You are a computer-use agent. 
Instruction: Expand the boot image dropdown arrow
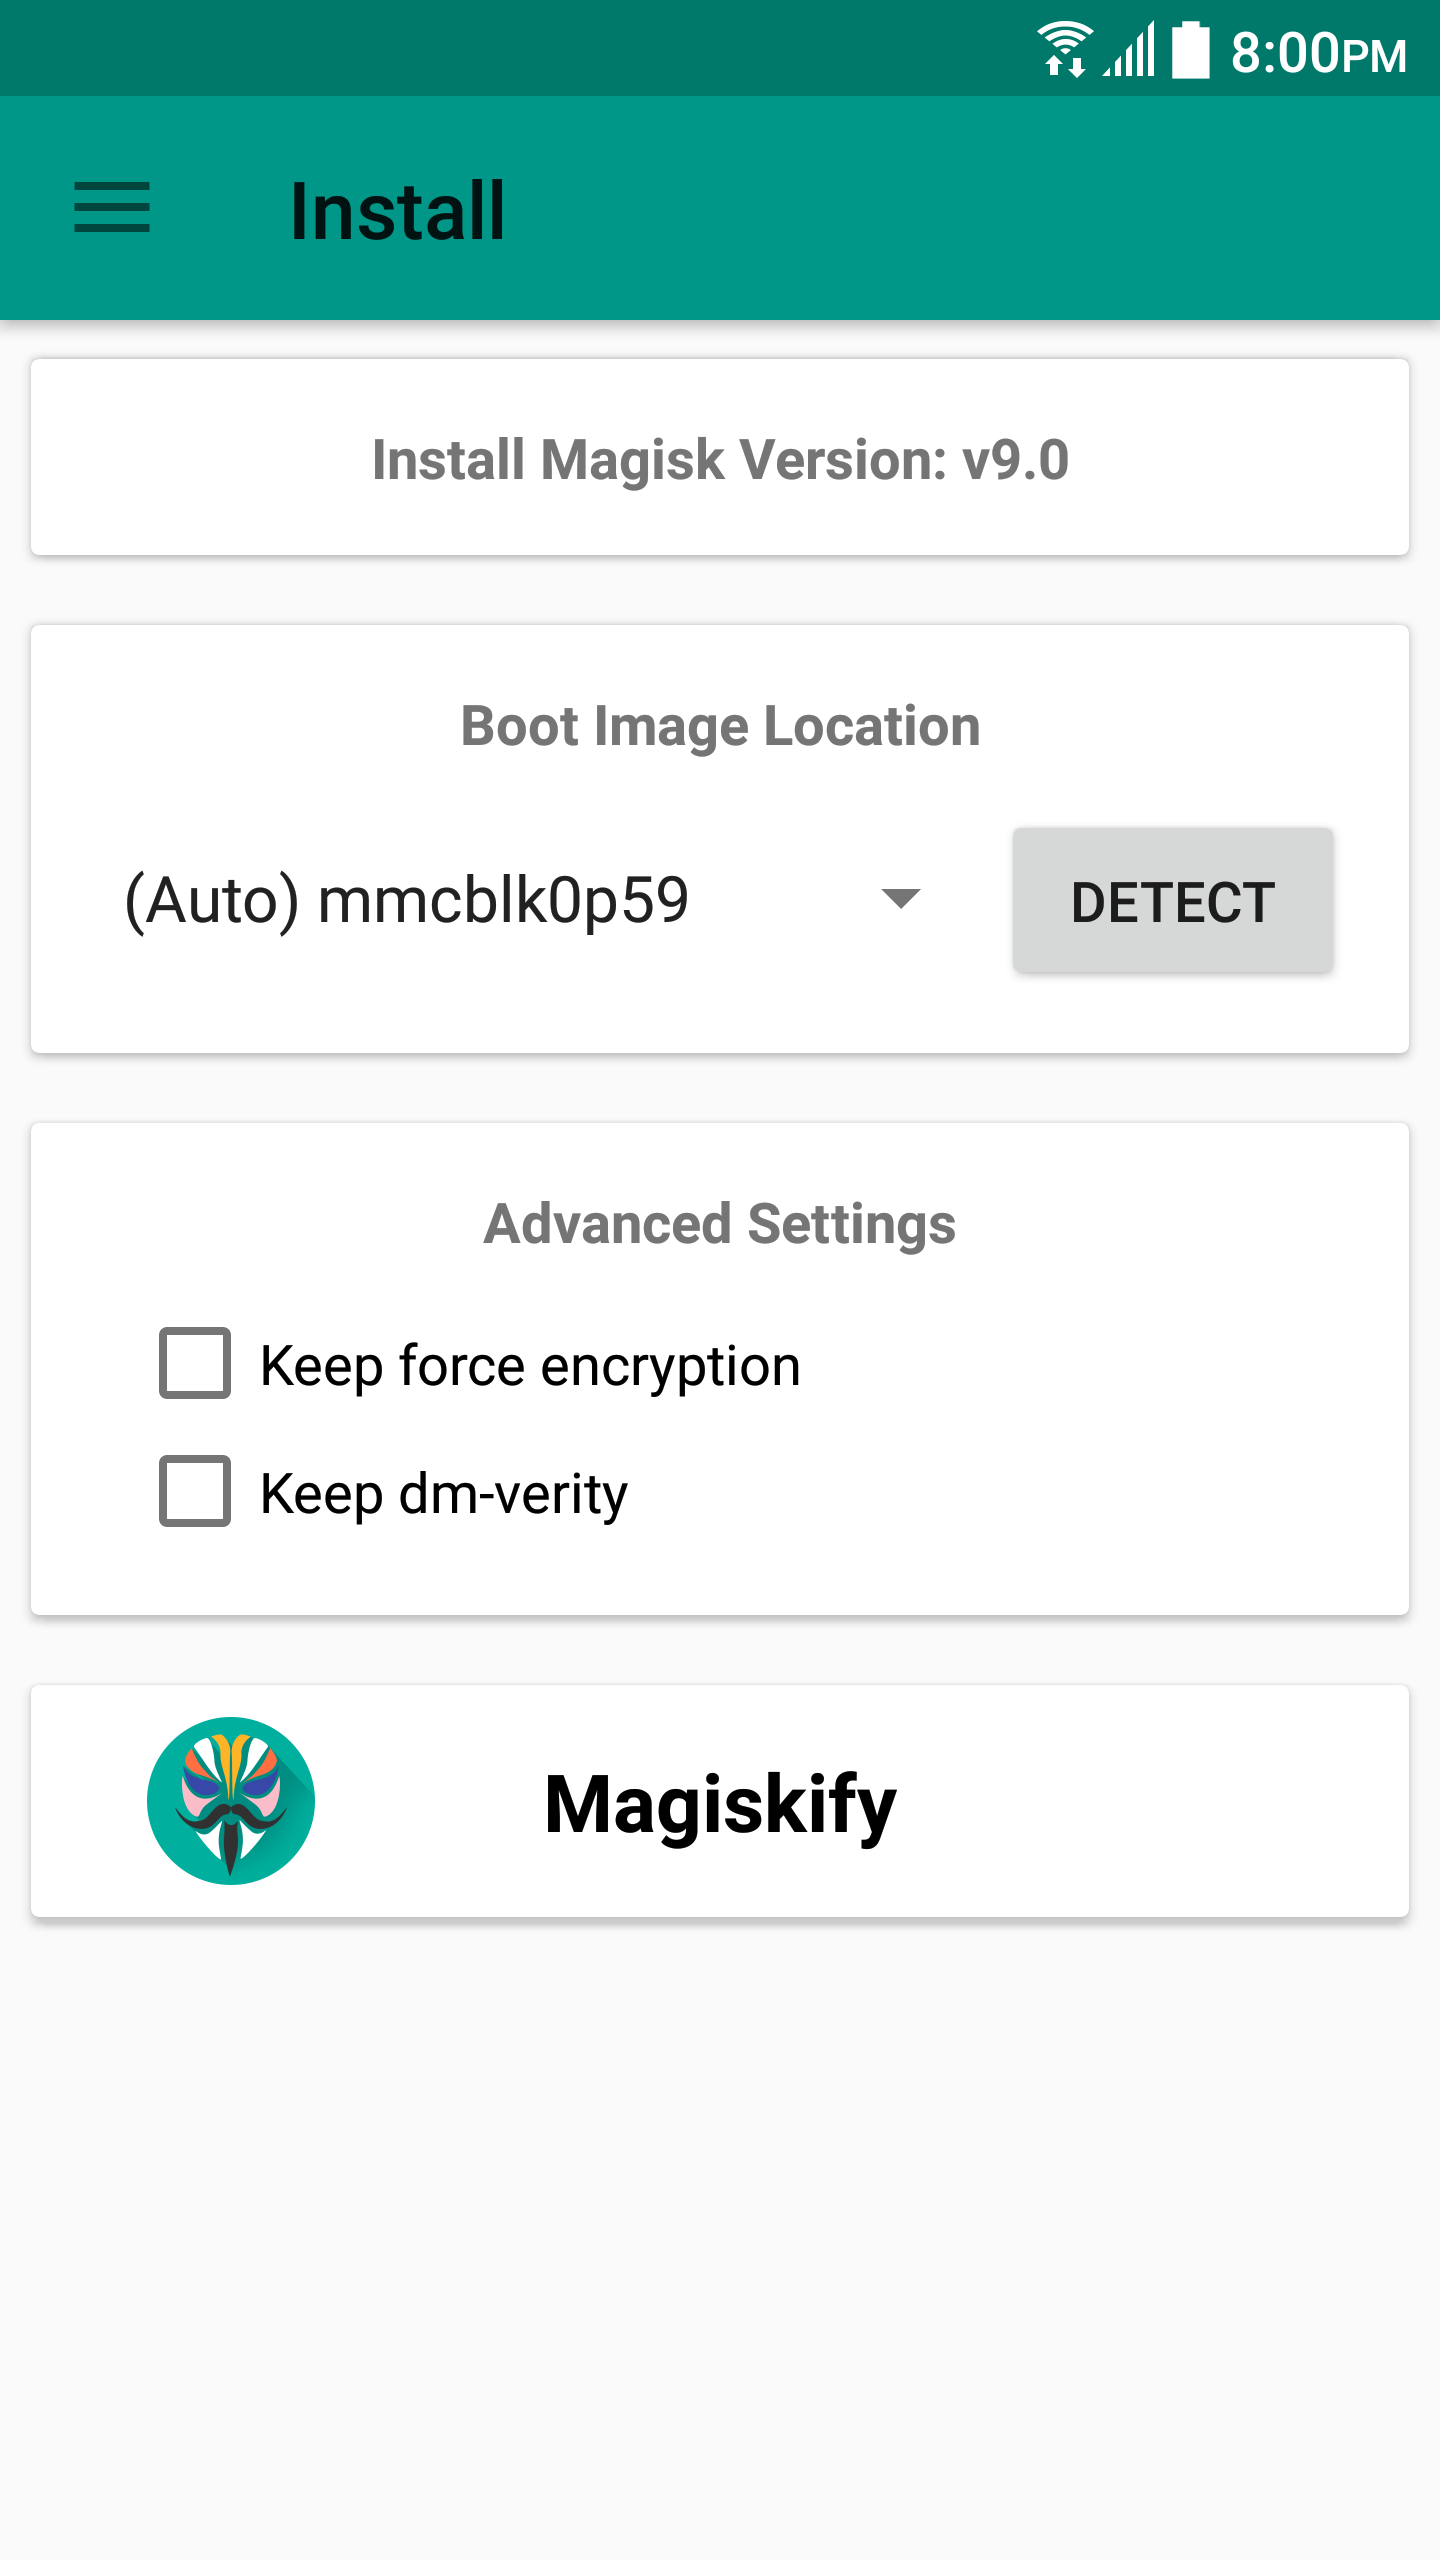(900, 898)
